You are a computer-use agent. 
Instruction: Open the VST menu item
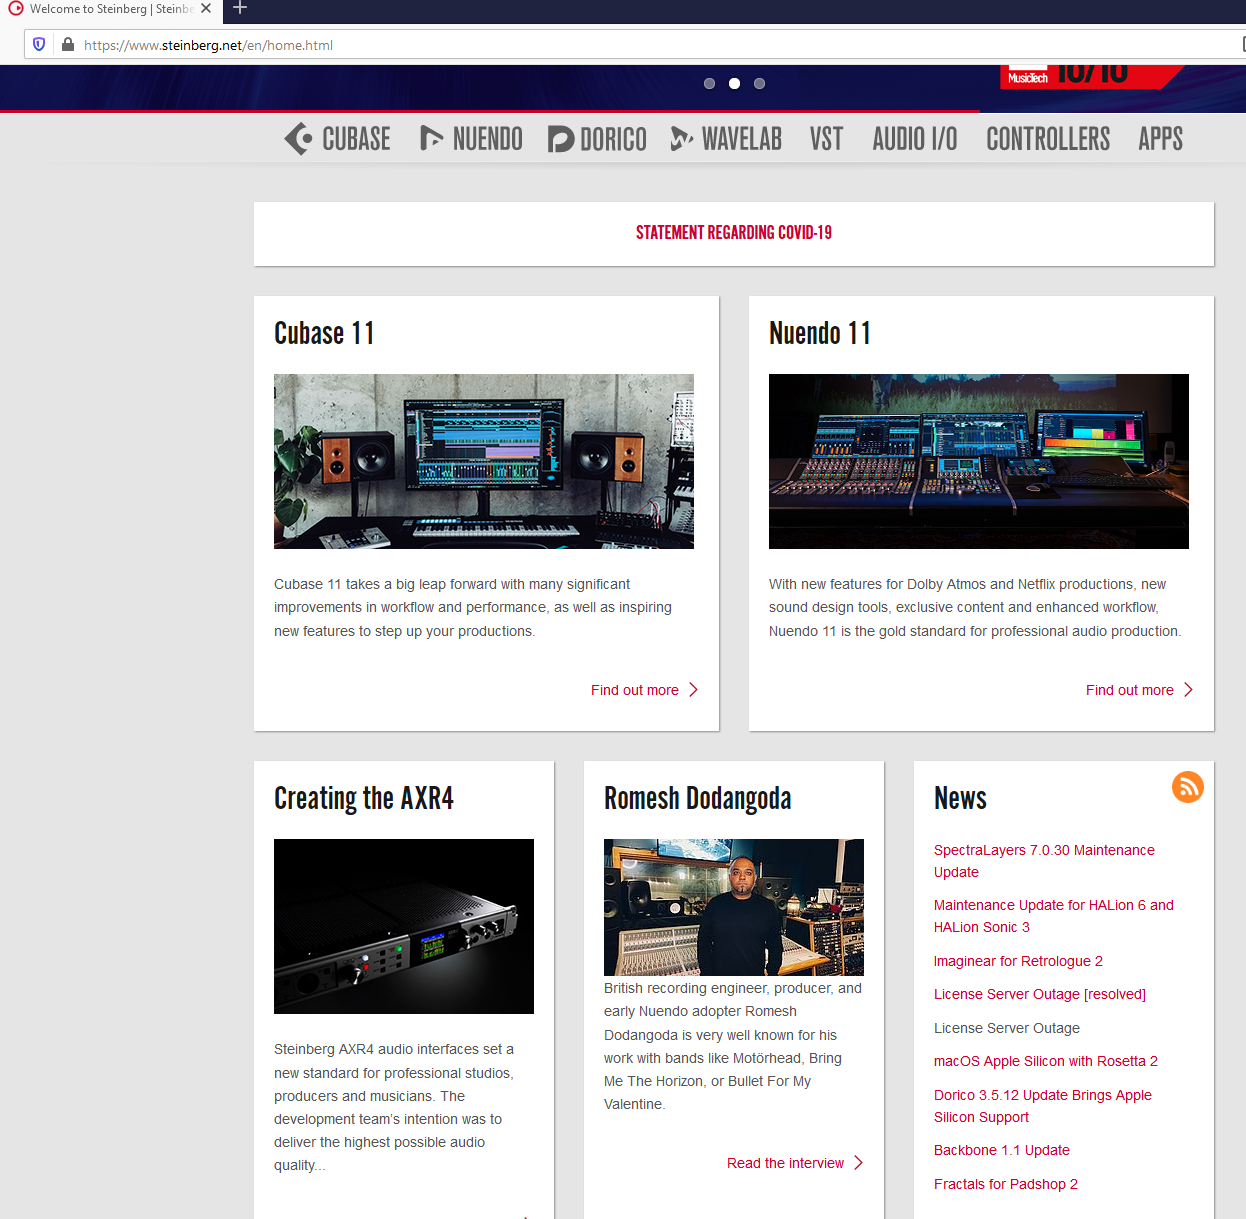pos(826,139)
